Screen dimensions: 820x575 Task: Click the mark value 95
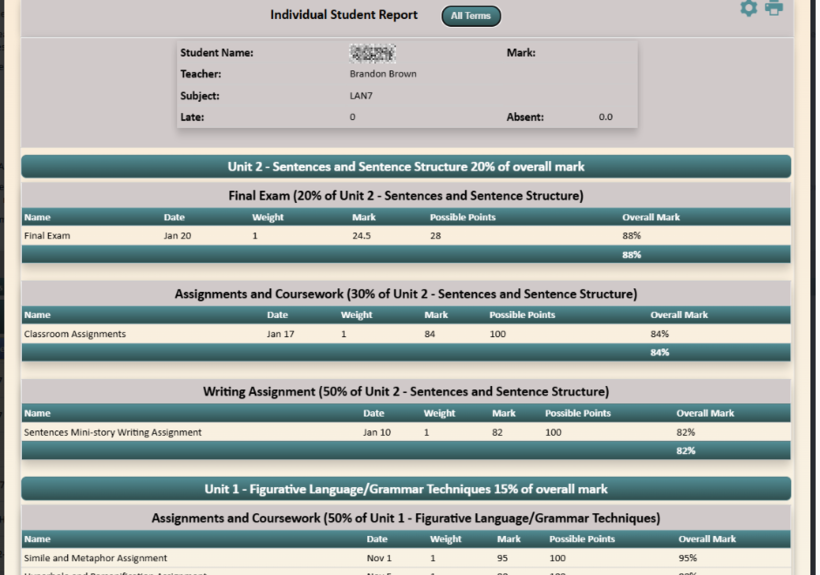click(502, 558)
